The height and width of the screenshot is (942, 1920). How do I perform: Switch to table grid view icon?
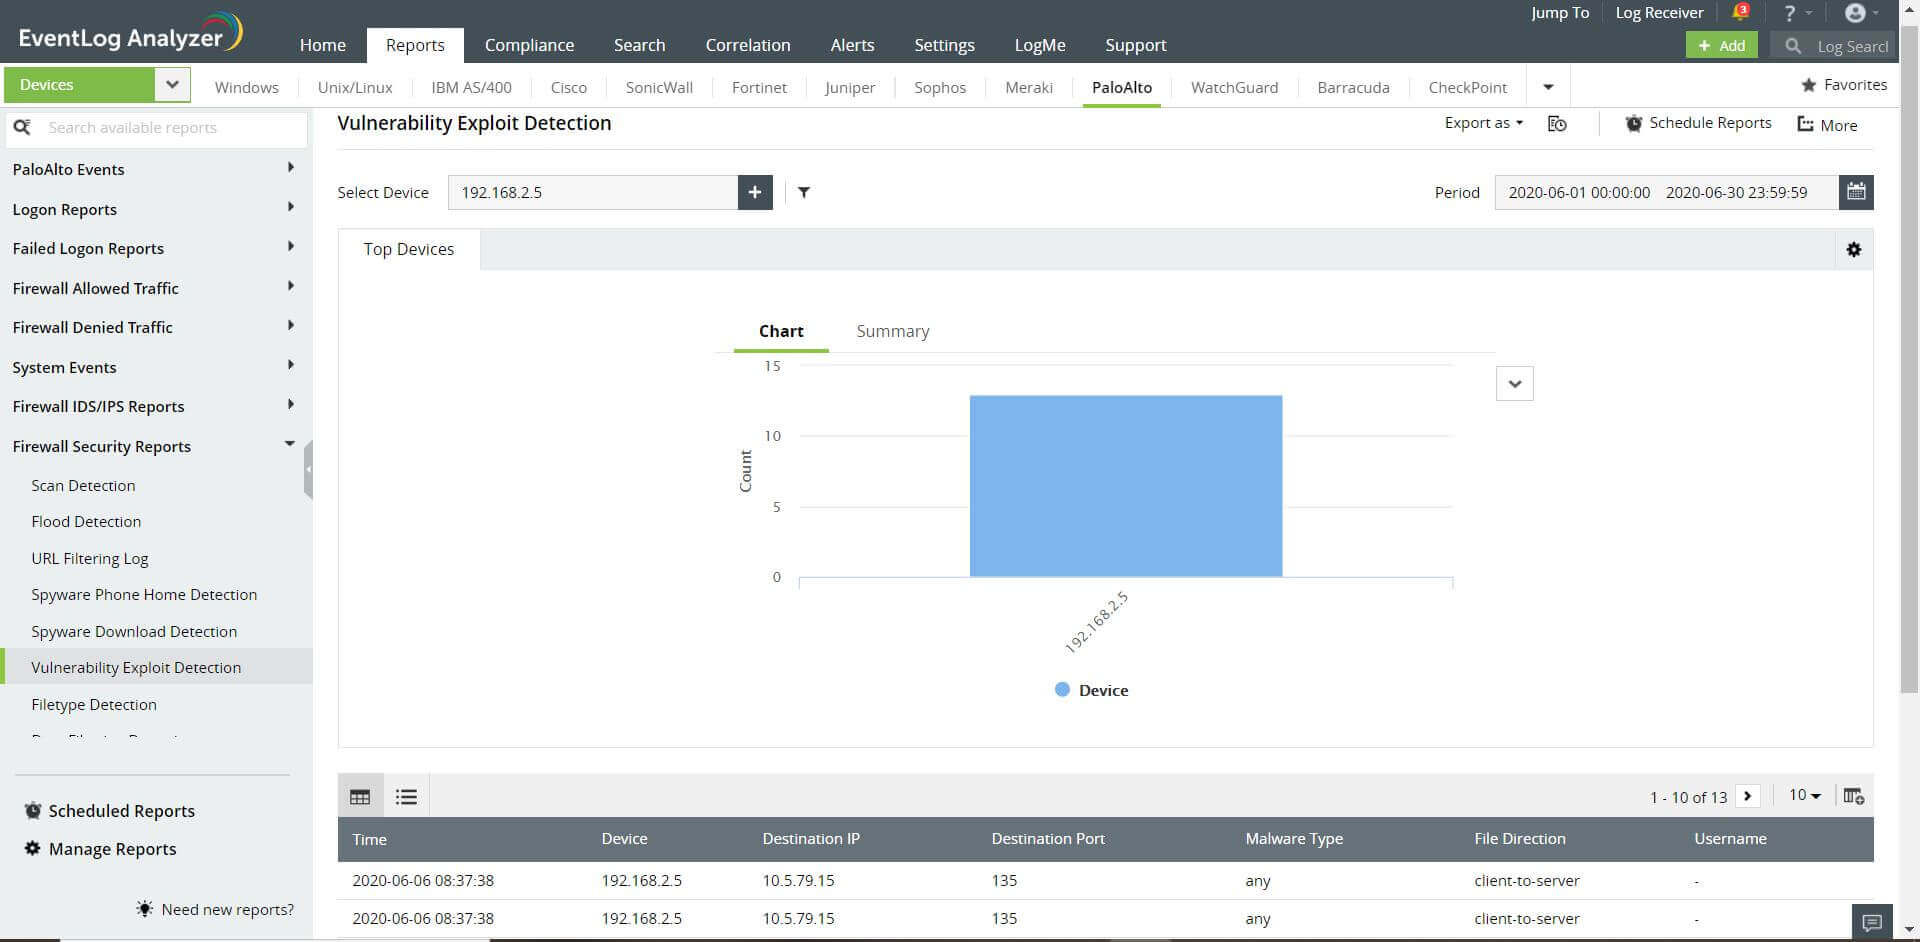(360, 796)
